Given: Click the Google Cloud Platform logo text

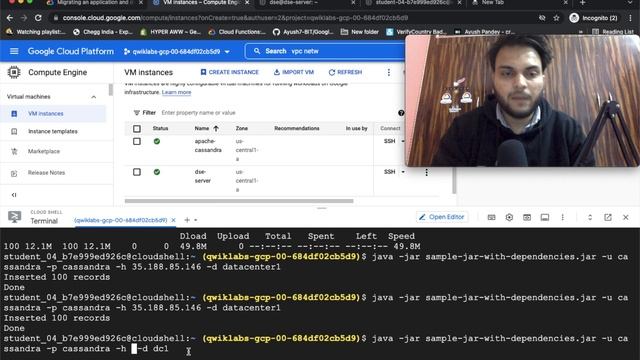Looking at the screenshot, I should click(x=71, y=51).
